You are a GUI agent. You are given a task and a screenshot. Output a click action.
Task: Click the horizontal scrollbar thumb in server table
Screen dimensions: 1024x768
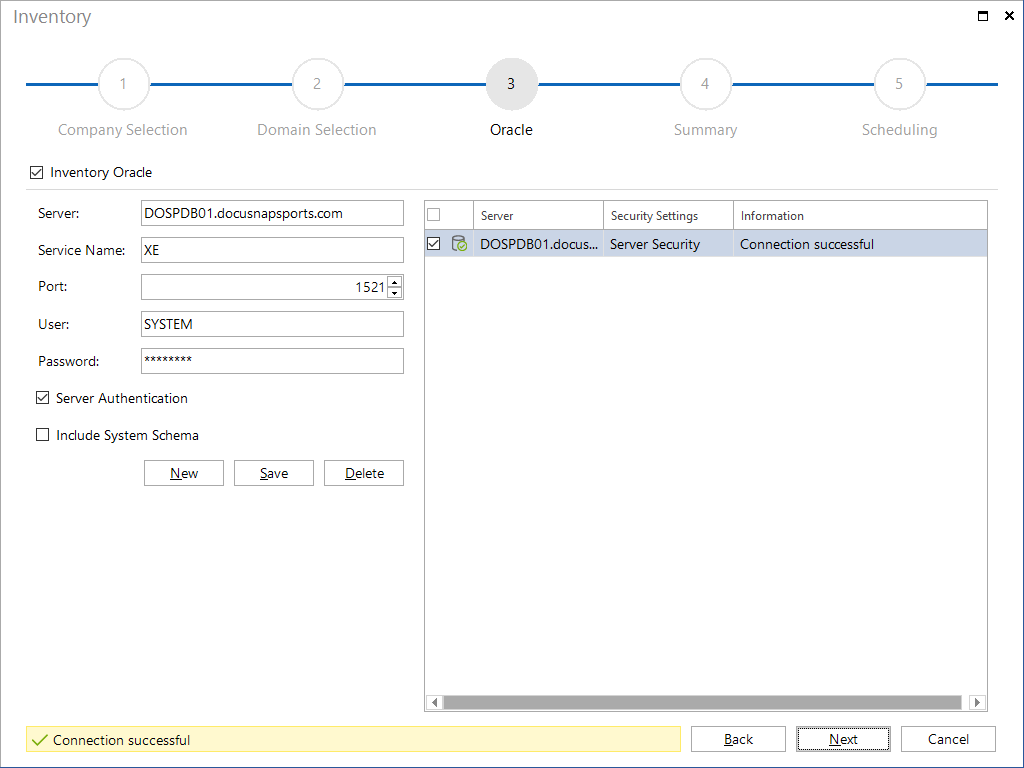(702, 702)
